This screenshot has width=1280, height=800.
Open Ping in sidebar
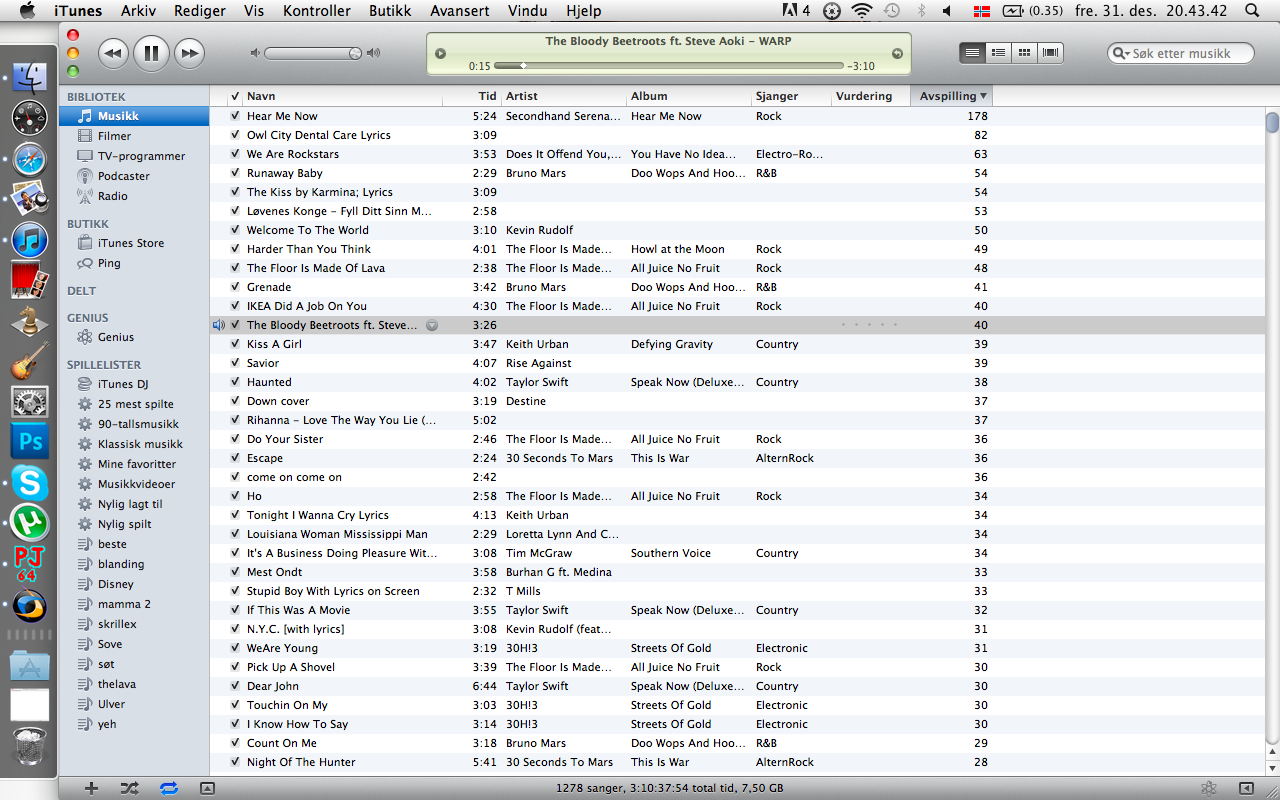pyautogui.click(x=134, y=263)
